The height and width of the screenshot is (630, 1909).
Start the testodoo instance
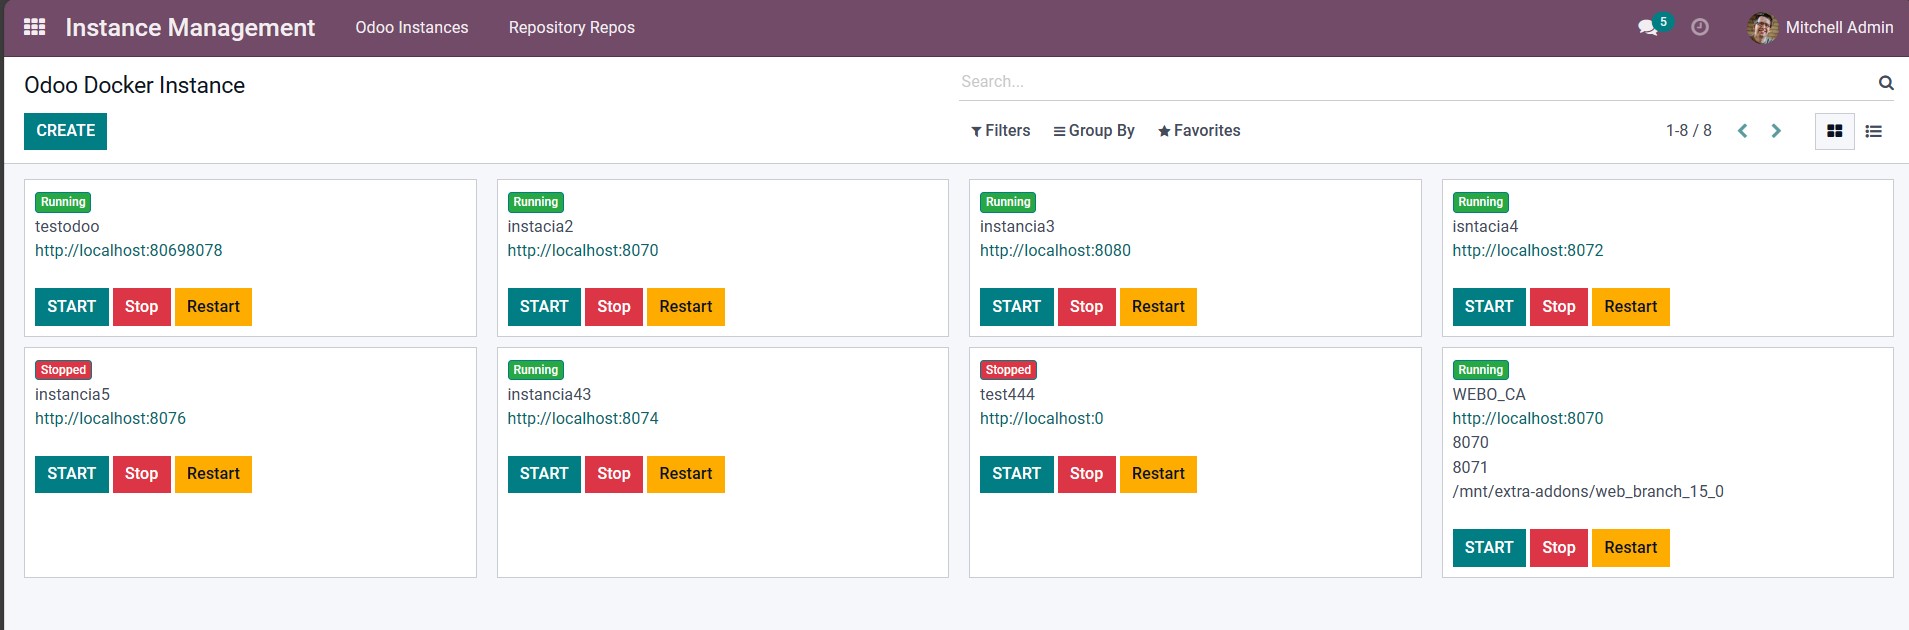point(72,307)
